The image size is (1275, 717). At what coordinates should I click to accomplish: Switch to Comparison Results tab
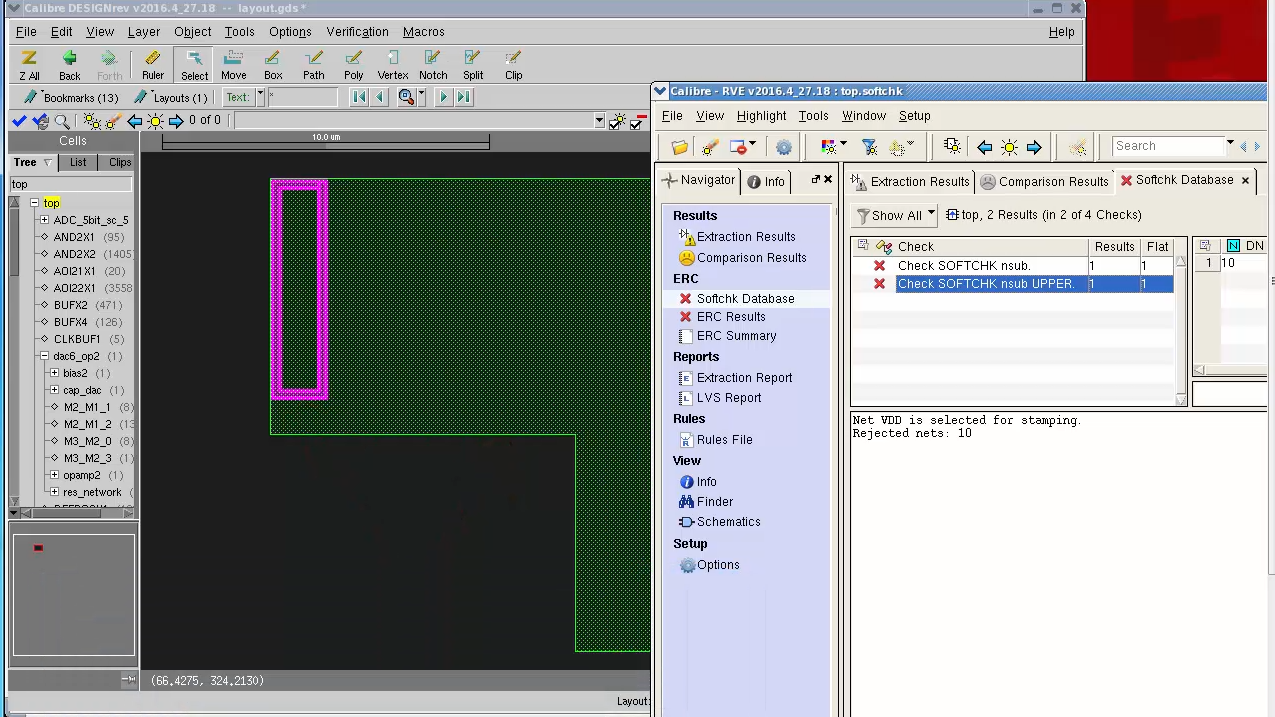pyautogui.click(x=1045, y=182)
